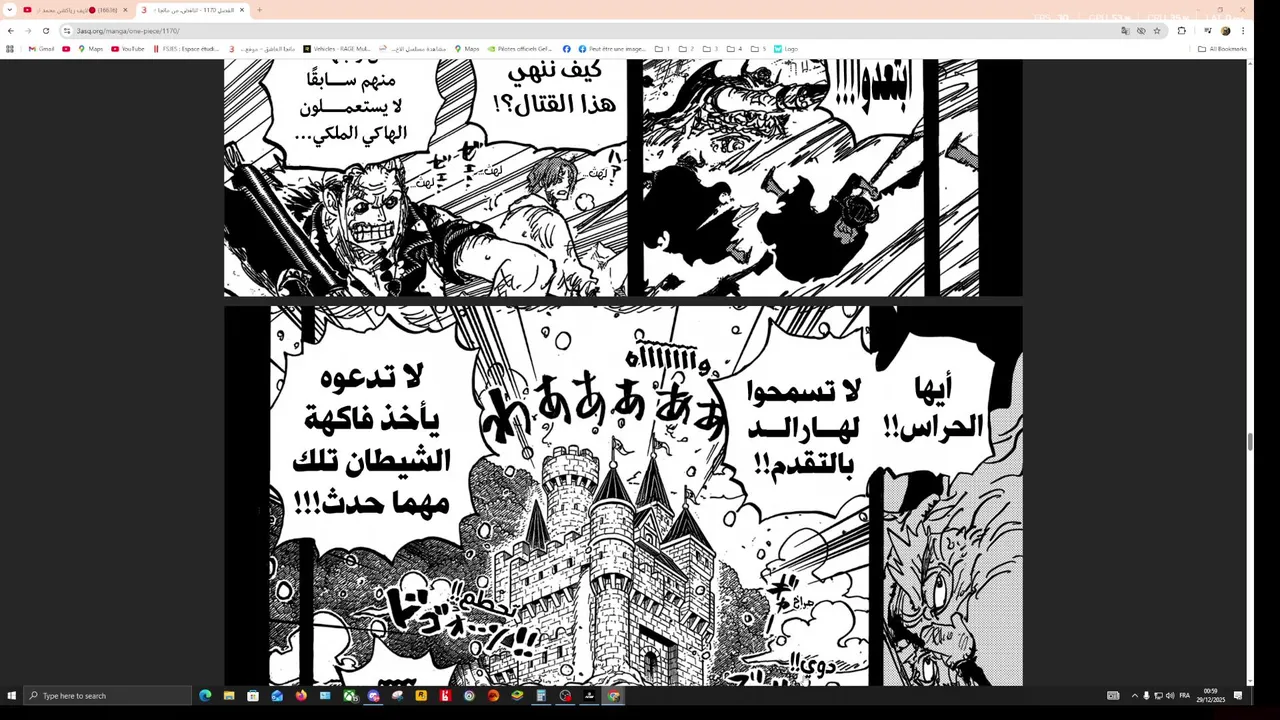Click the page vertical scrollbar thumb
This screenshot has width=1280, height=720.
1250,443
